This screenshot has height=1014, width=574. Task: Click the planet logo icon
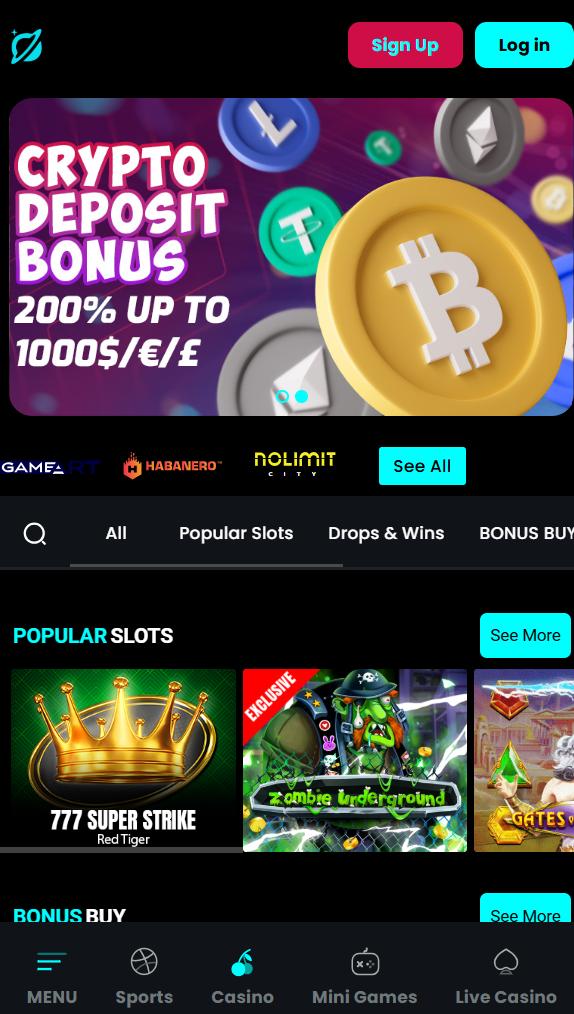[x=27, y=46]
